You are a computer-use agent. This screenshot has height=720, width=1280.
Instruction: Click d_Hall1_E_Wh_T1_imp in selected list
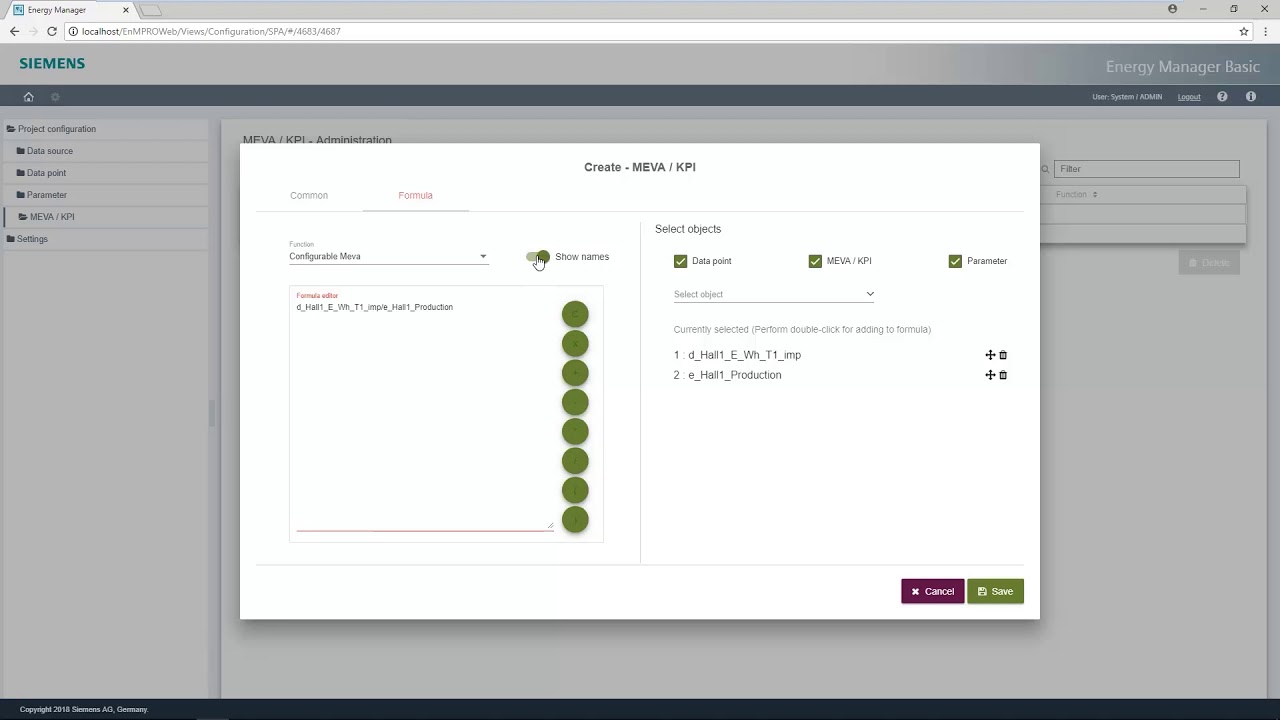click(x=744, y=355)
